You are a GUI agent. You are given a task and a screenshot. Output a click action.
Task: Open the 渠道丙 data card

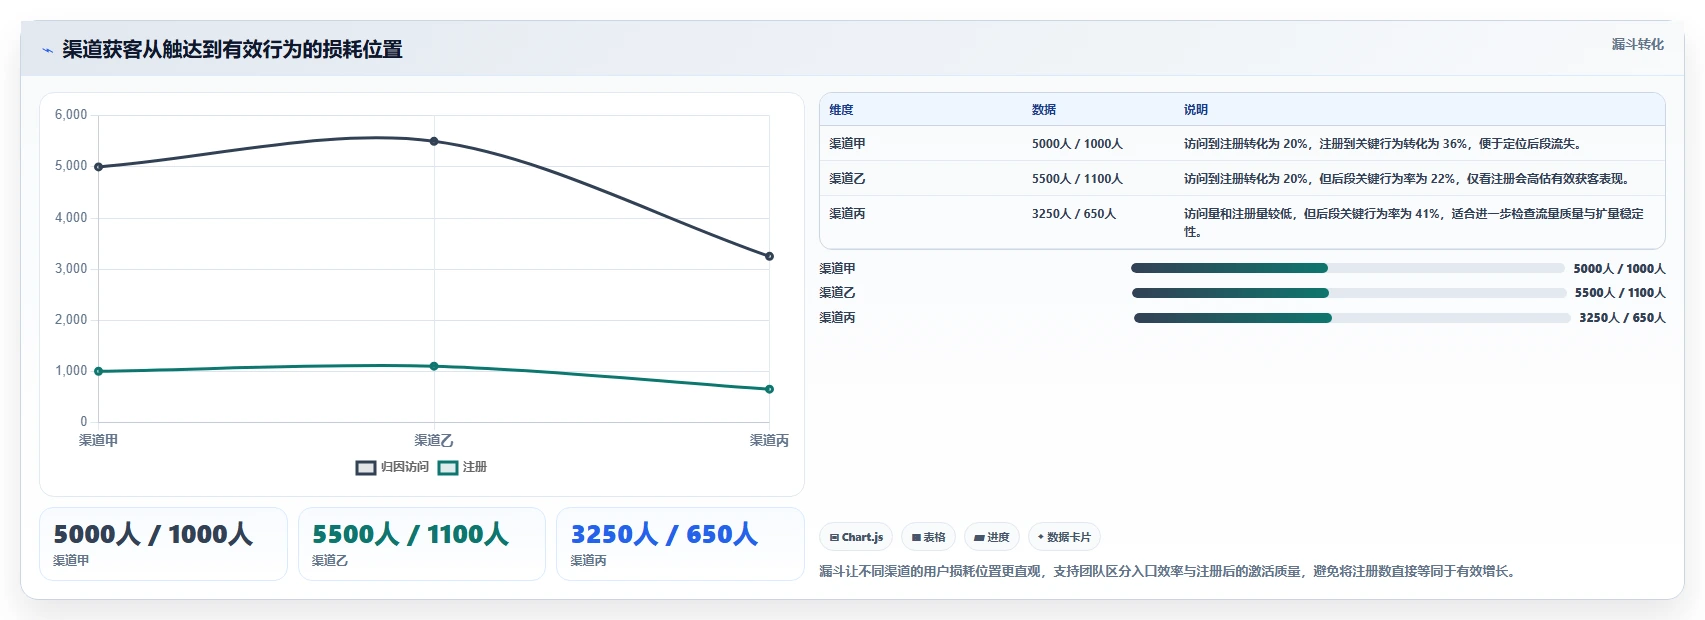pyautogui.click(x=680, y=544)
